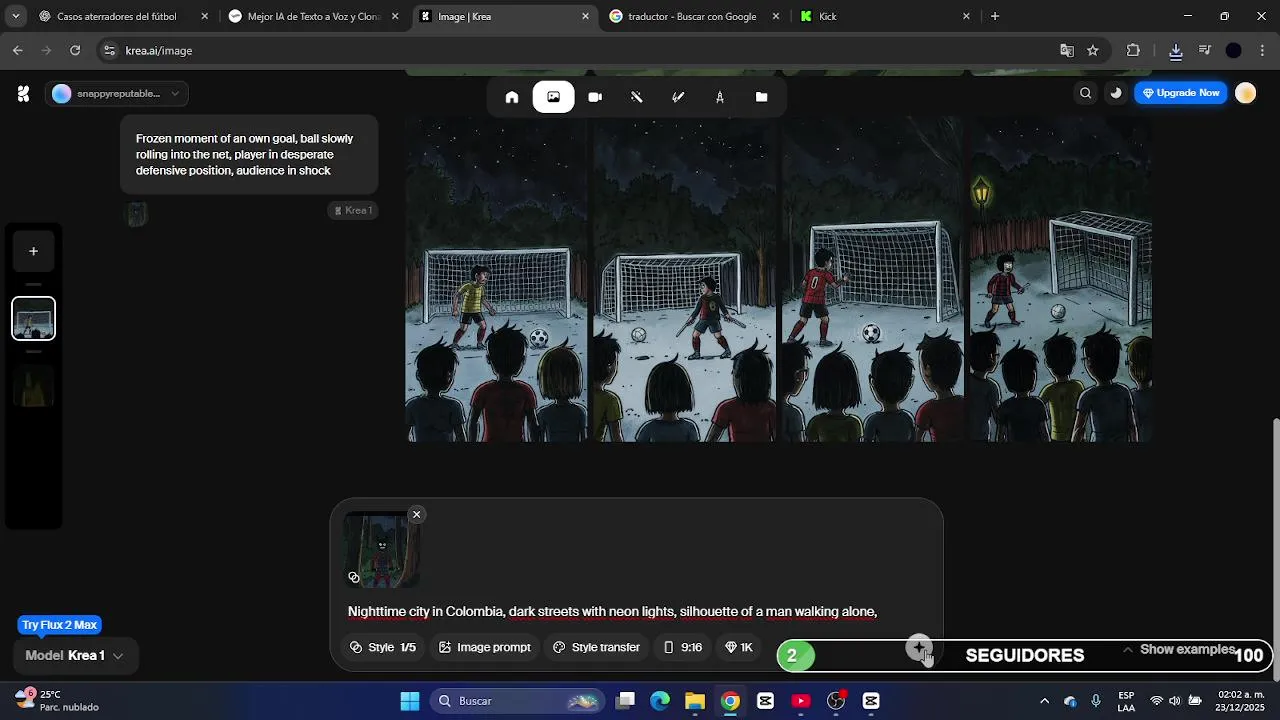The width and height of the screenshot is (1280, 720).
Task: Open the yellow-shirt player generated image
Action: pyautogui.click(x=497, y=279)
